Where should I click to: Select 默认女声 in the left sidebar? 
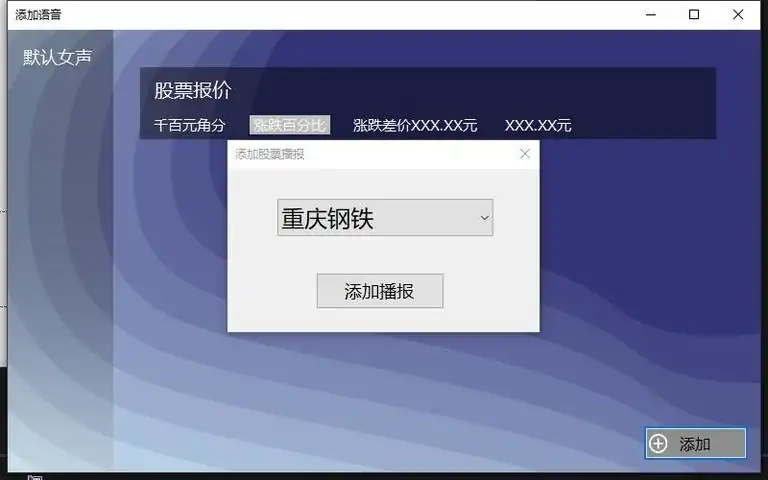point(58,57)
